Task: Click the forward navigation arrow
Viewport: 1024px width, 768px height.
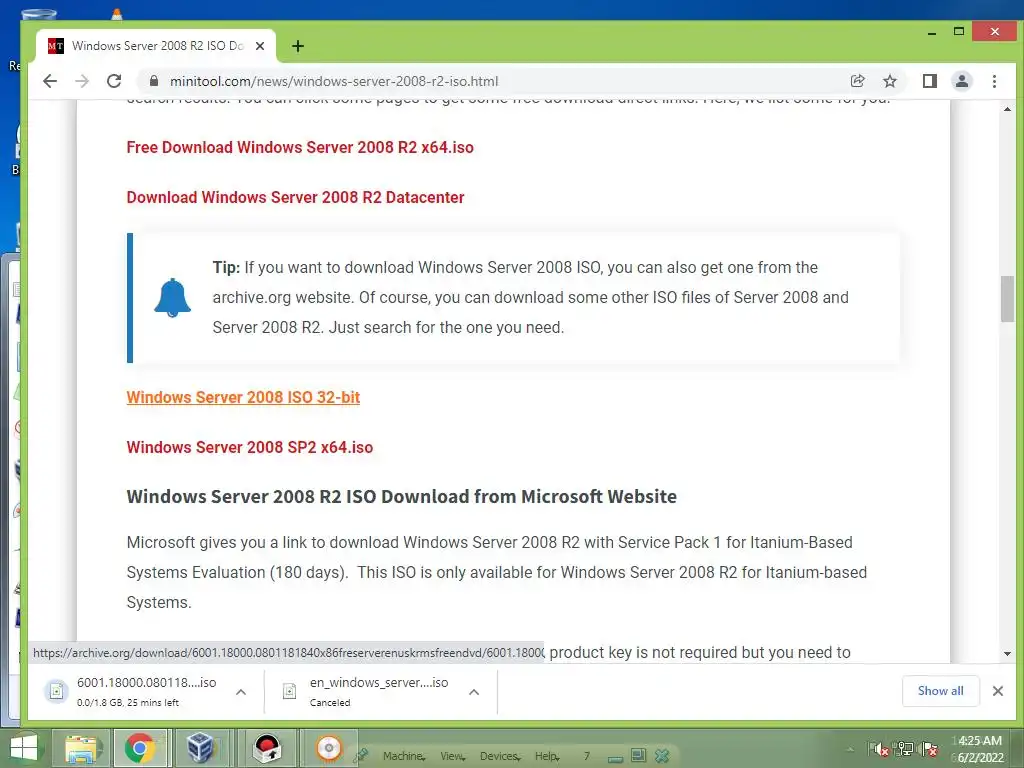Action: click(82, 81)
